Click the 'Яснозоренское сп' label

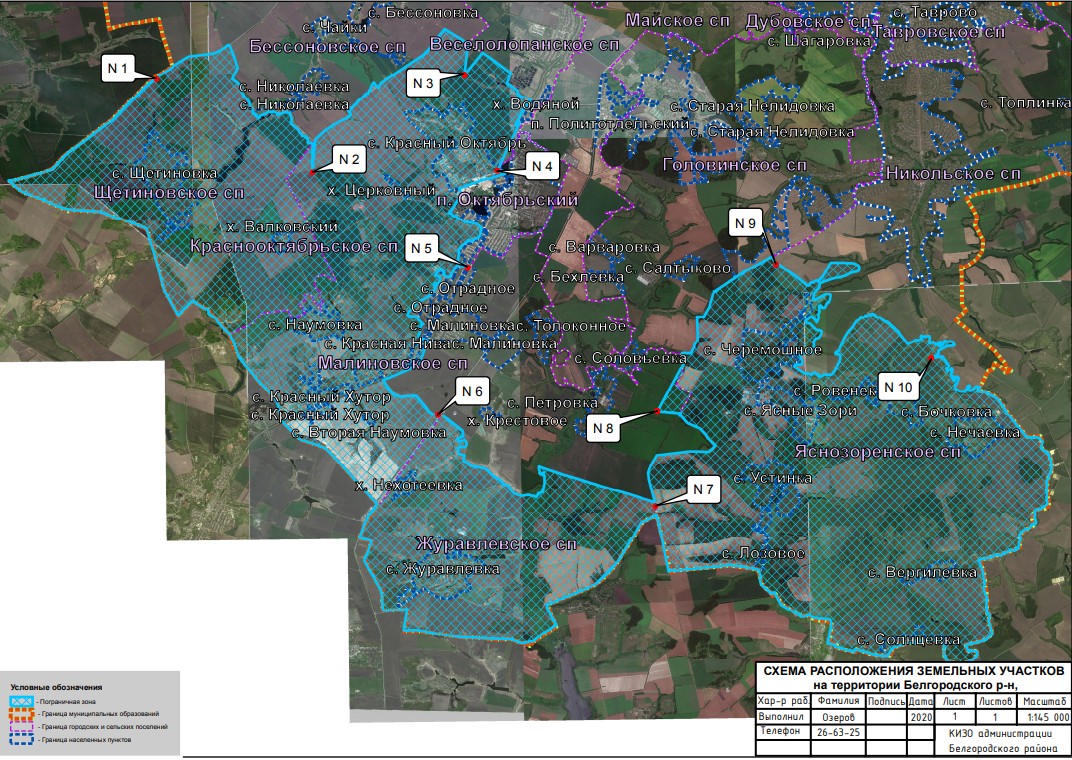[x=878, y=452]
